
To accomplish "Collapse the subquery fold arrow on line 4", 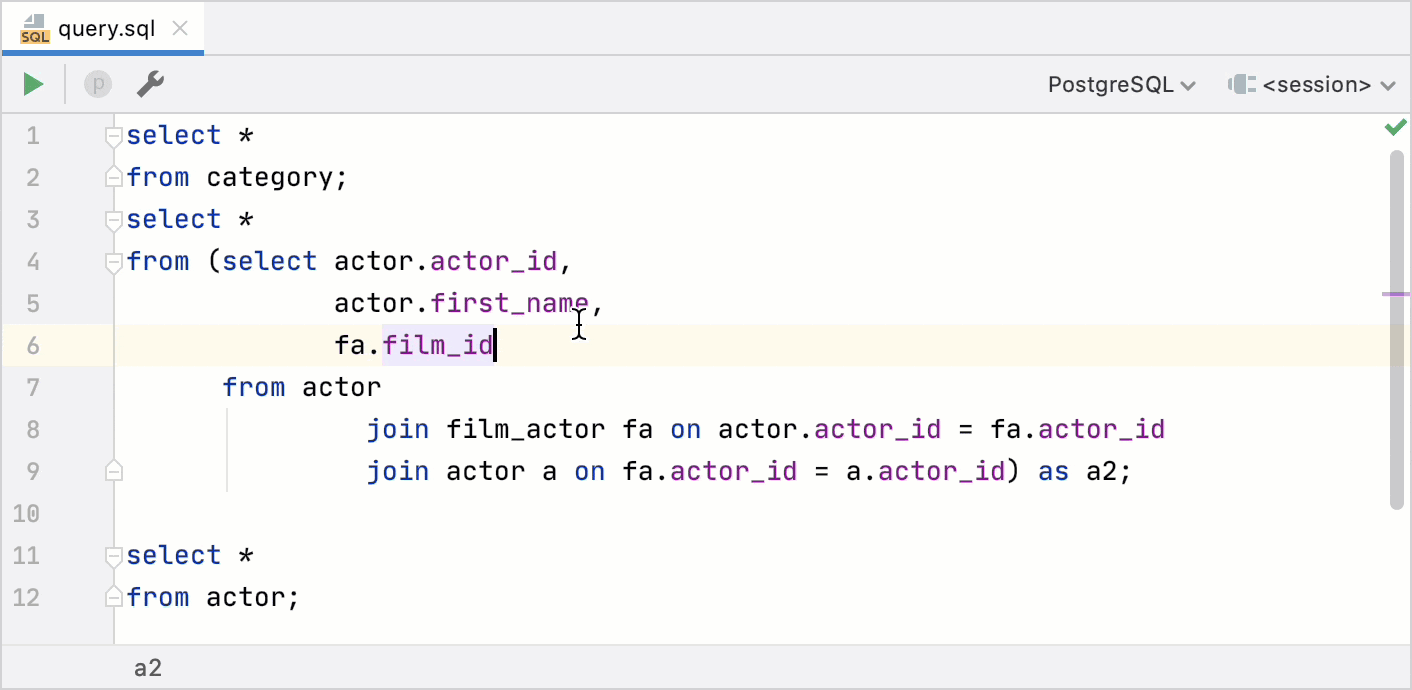I will (113, 261).
